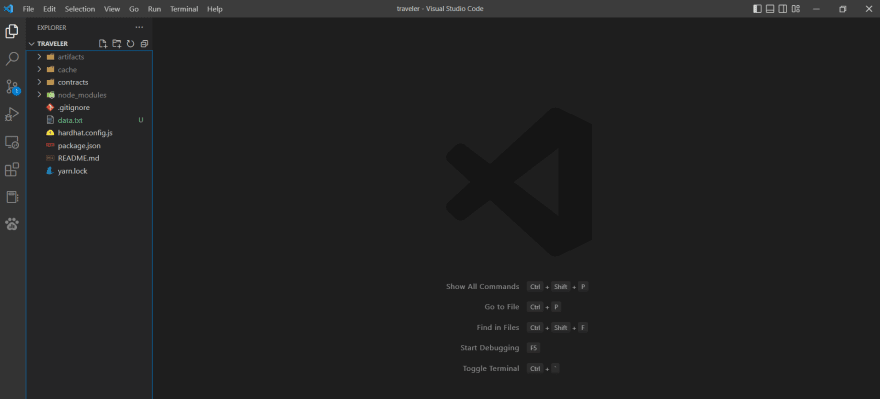Open the View menu
The height and width of the screenshot is (399, 880).
click(x=112, y=9)
